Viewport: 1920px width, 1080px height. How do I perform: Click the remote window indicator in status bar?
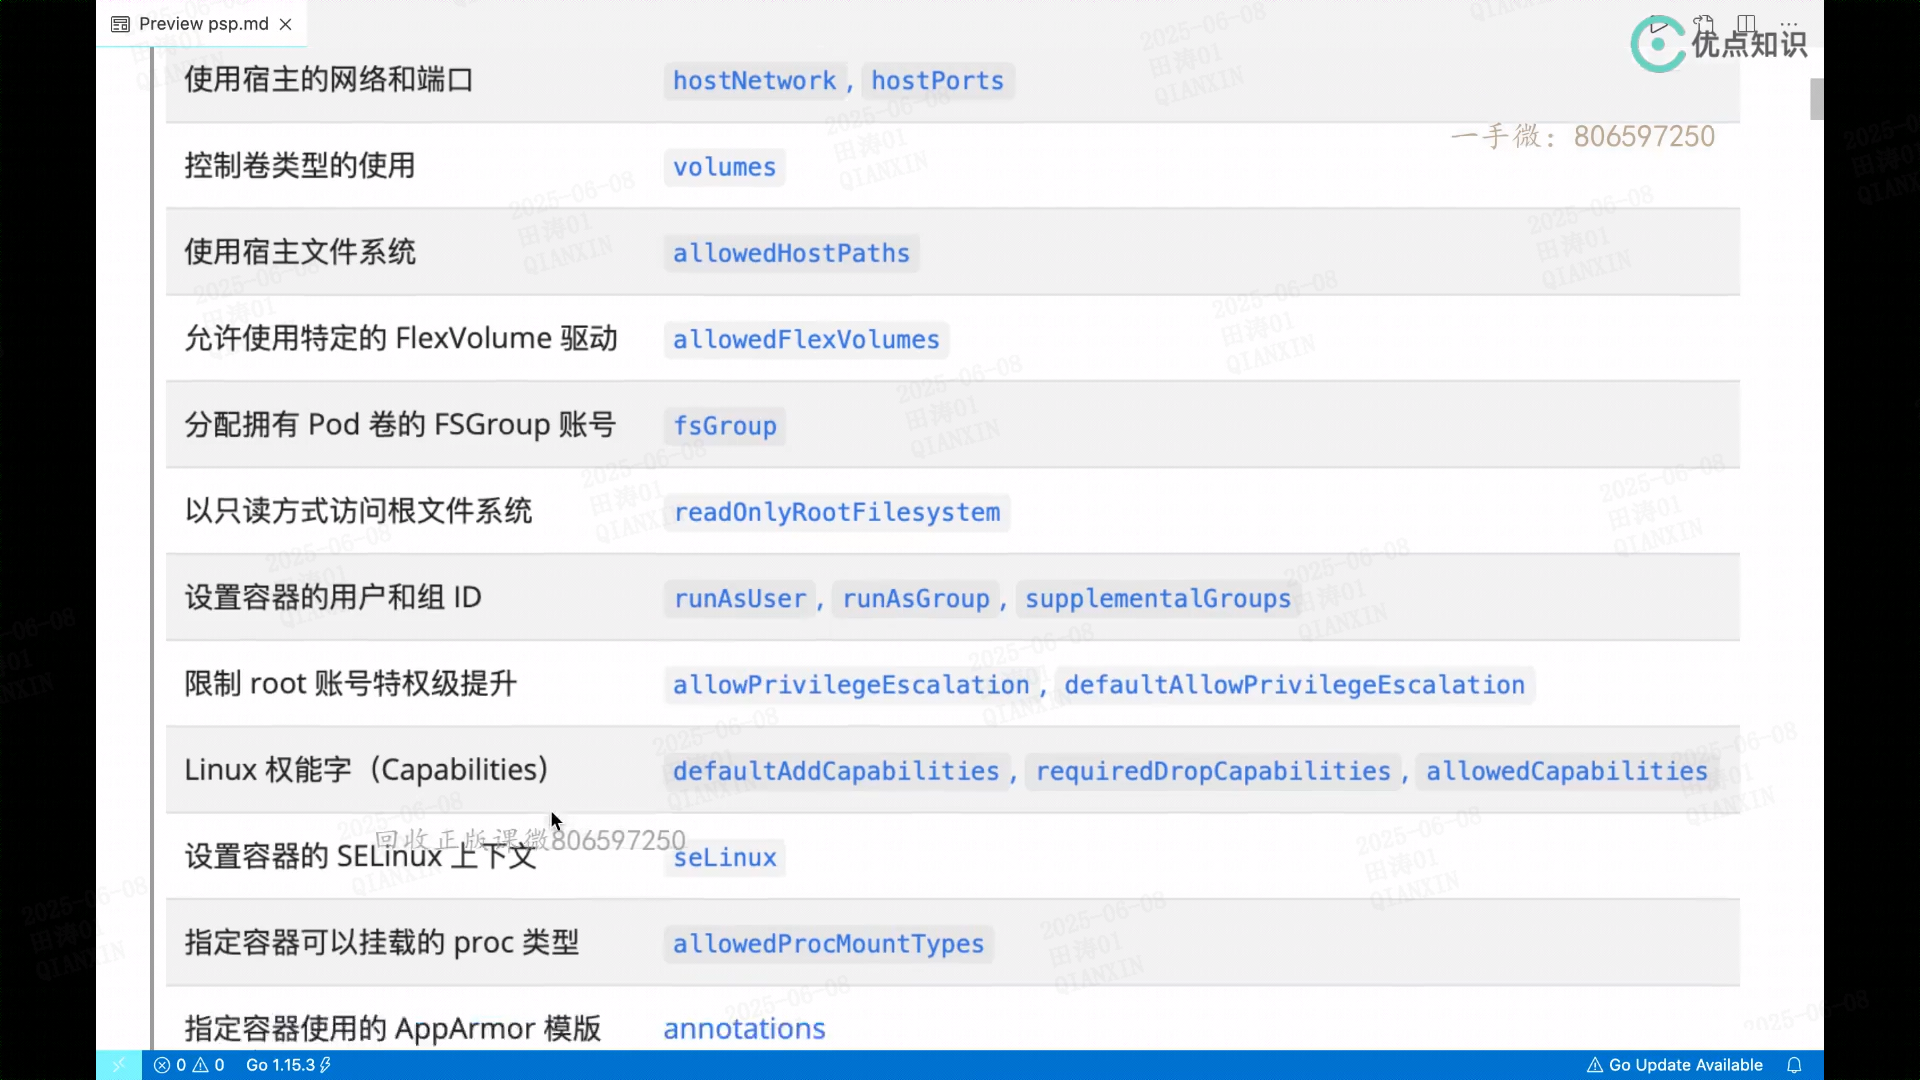(119, 1065)
